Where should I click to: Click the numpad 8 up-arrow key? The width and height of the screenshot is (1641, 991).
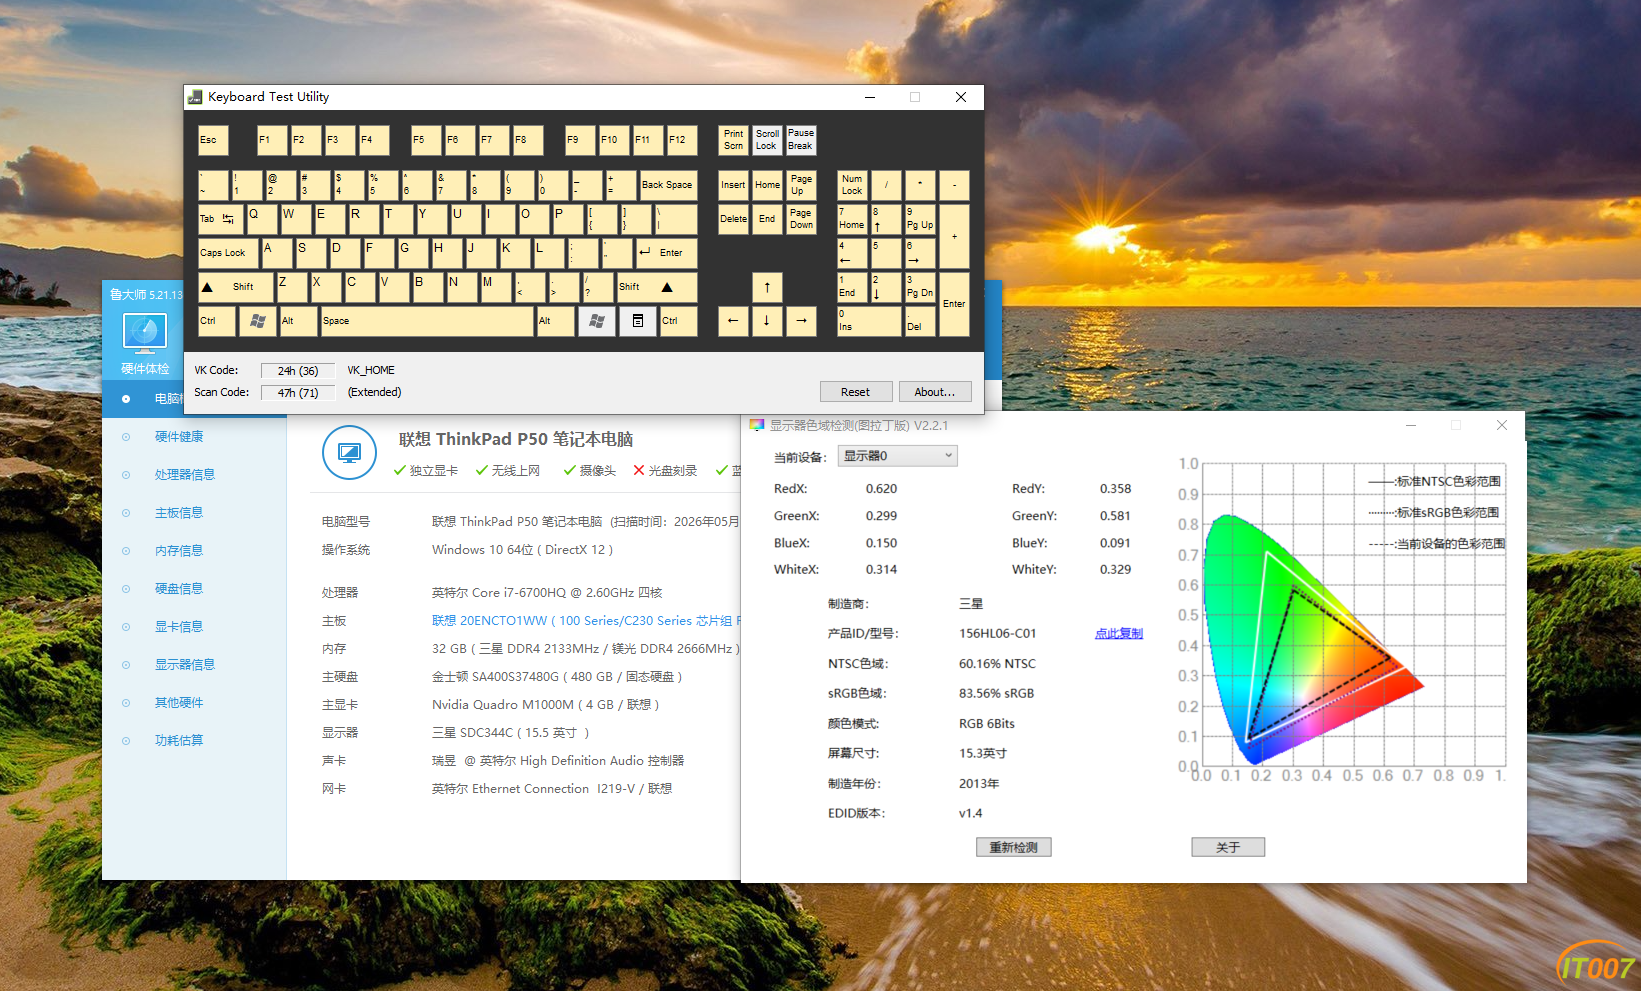pos(885,219)
